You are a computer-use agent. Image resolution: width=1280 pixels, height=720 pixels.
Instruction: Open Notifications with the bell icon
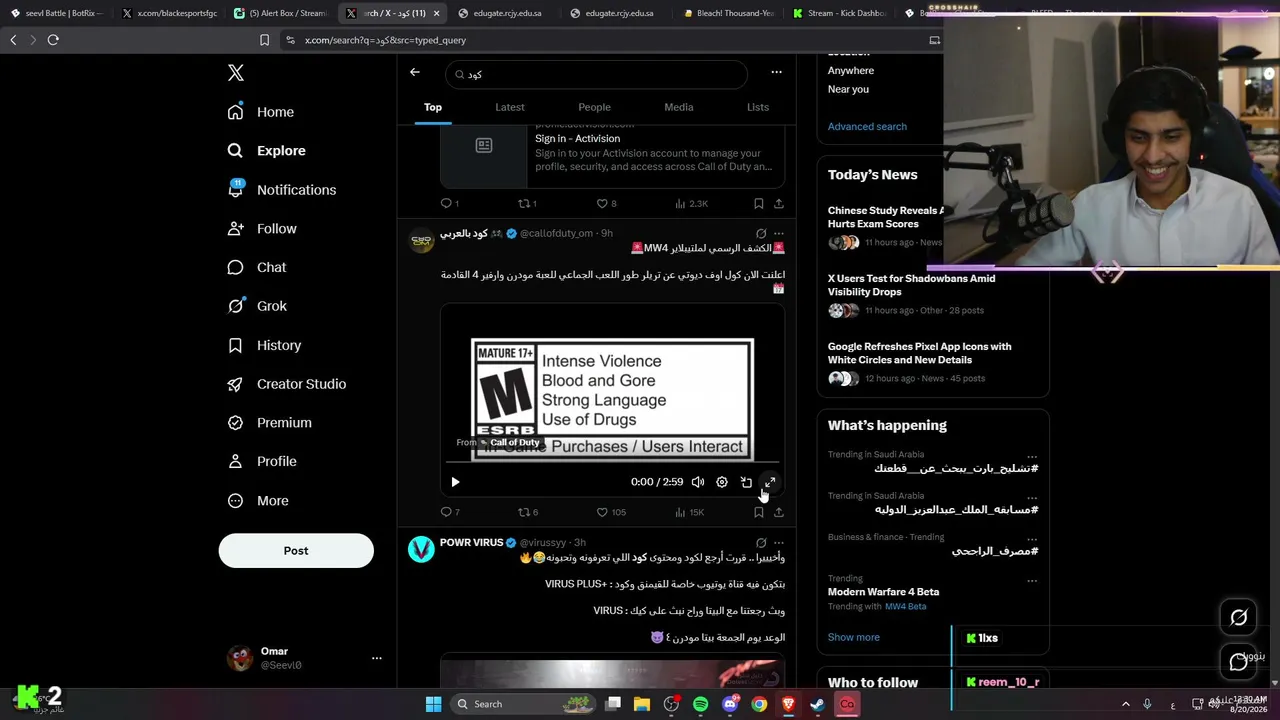coord(282,190)
